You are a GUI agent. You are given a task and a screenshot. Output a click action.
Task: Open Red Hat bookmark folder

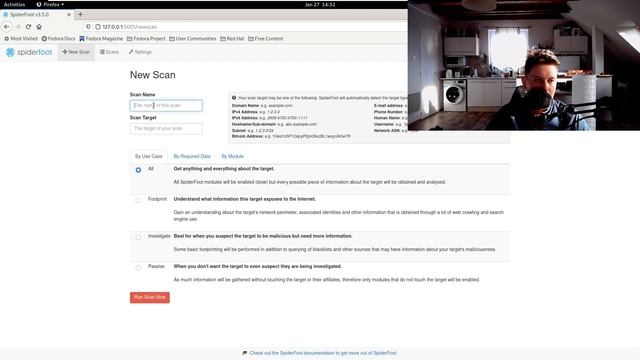tap(232, 38)
